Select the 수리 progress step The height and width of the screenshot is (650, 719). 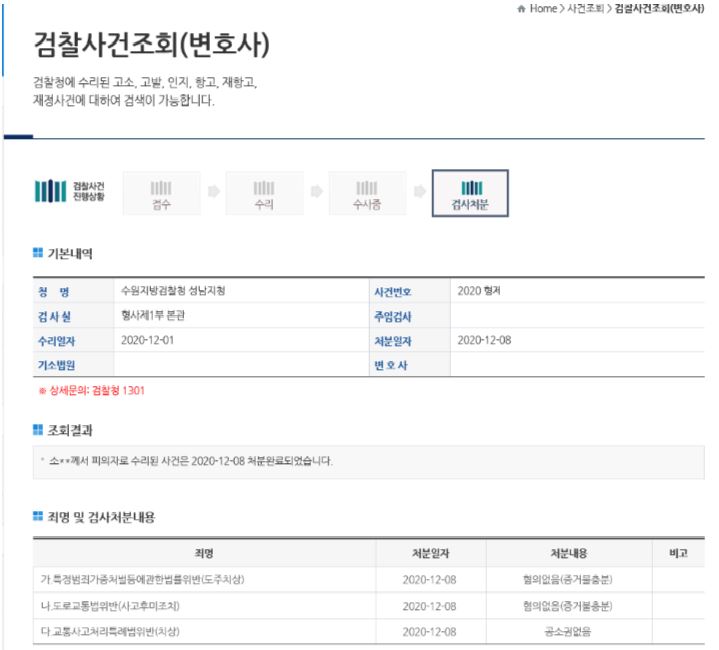[x=264, y=193]
